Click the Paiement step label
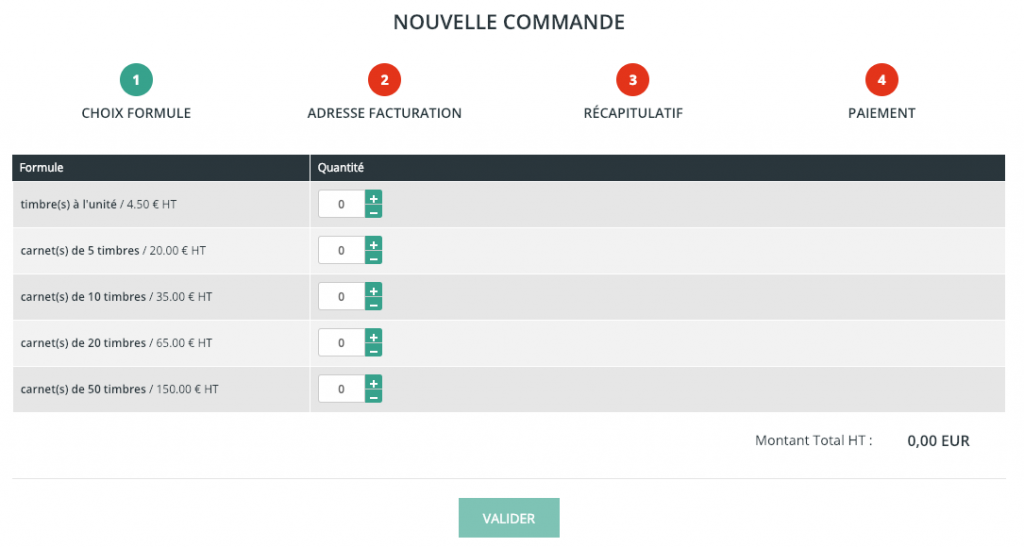Screen dimensions: 1024x547 tap(881, 113)
